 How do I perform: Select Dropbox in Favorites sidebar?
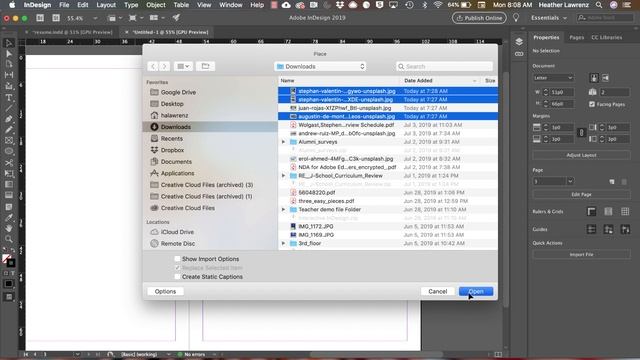click(x=172, y=150)
